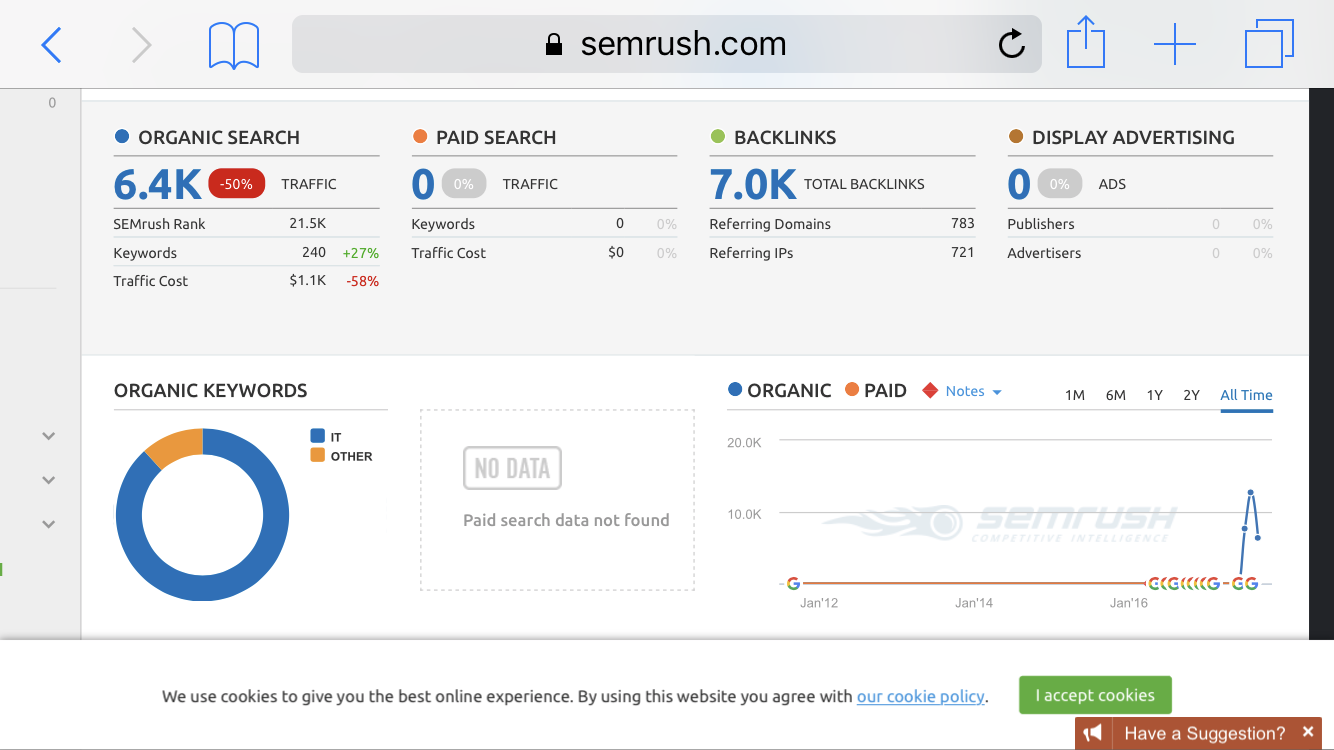The width and height of the screenshot is (1334, 750).
Task: Open the cookie policy link
Action: point(921,696)
